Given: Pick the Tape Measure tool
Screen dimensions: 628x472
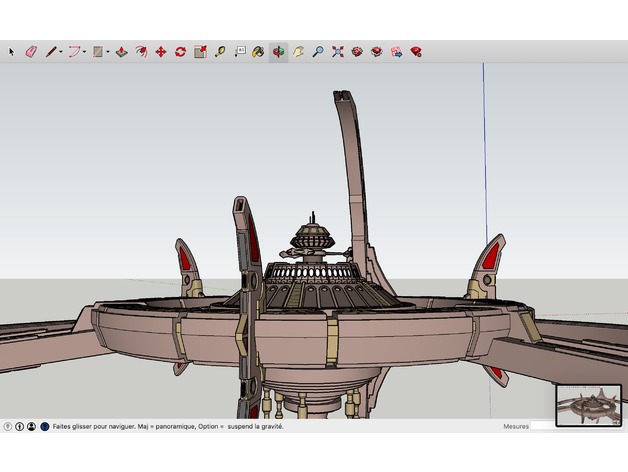Looking at the screenshot, I should click(x=220, y=51).
